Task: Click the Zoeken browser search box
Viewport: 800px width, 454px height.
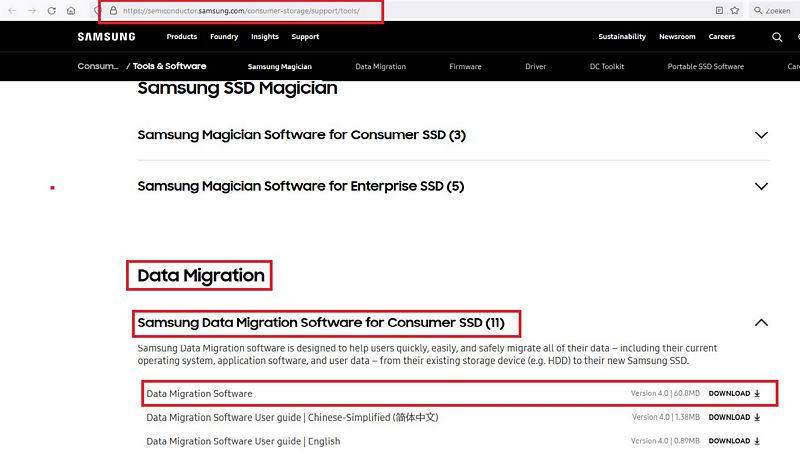Action: (x=775, y=10)
